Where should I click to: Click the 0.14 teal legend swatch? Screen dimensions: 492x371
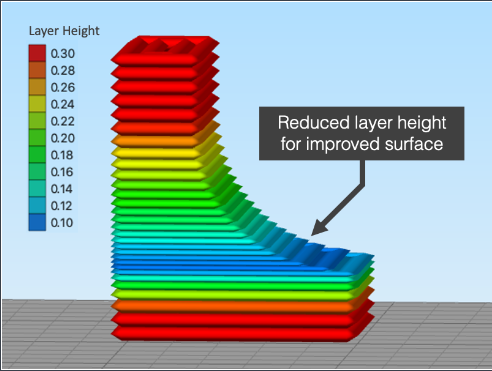[x=37, y=188]
